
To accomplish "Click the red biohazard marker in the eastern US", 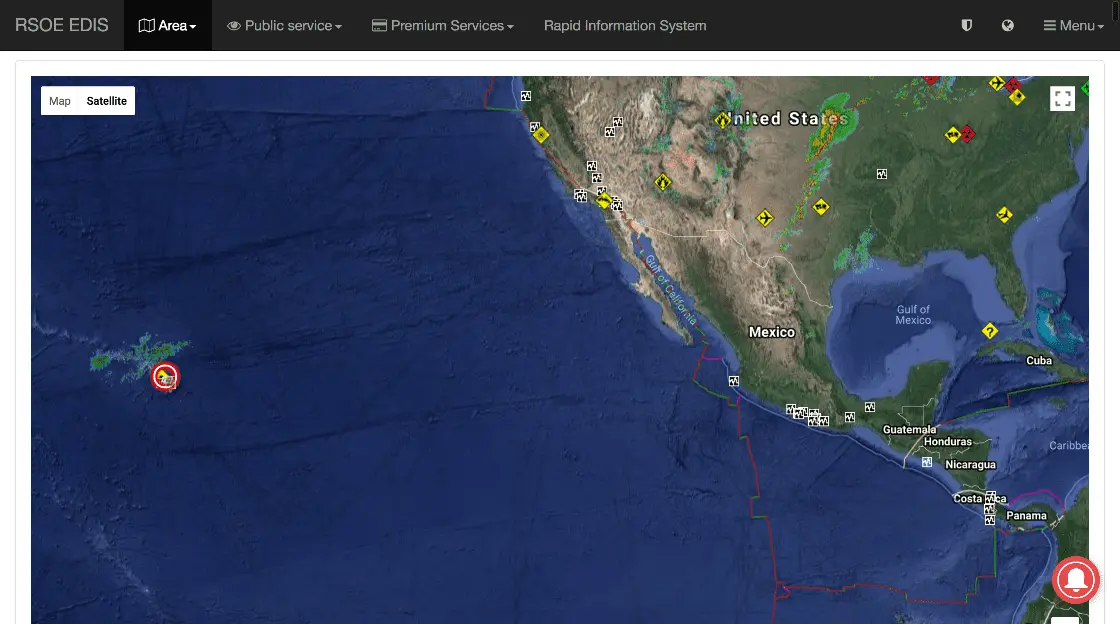I will [967, 134].
